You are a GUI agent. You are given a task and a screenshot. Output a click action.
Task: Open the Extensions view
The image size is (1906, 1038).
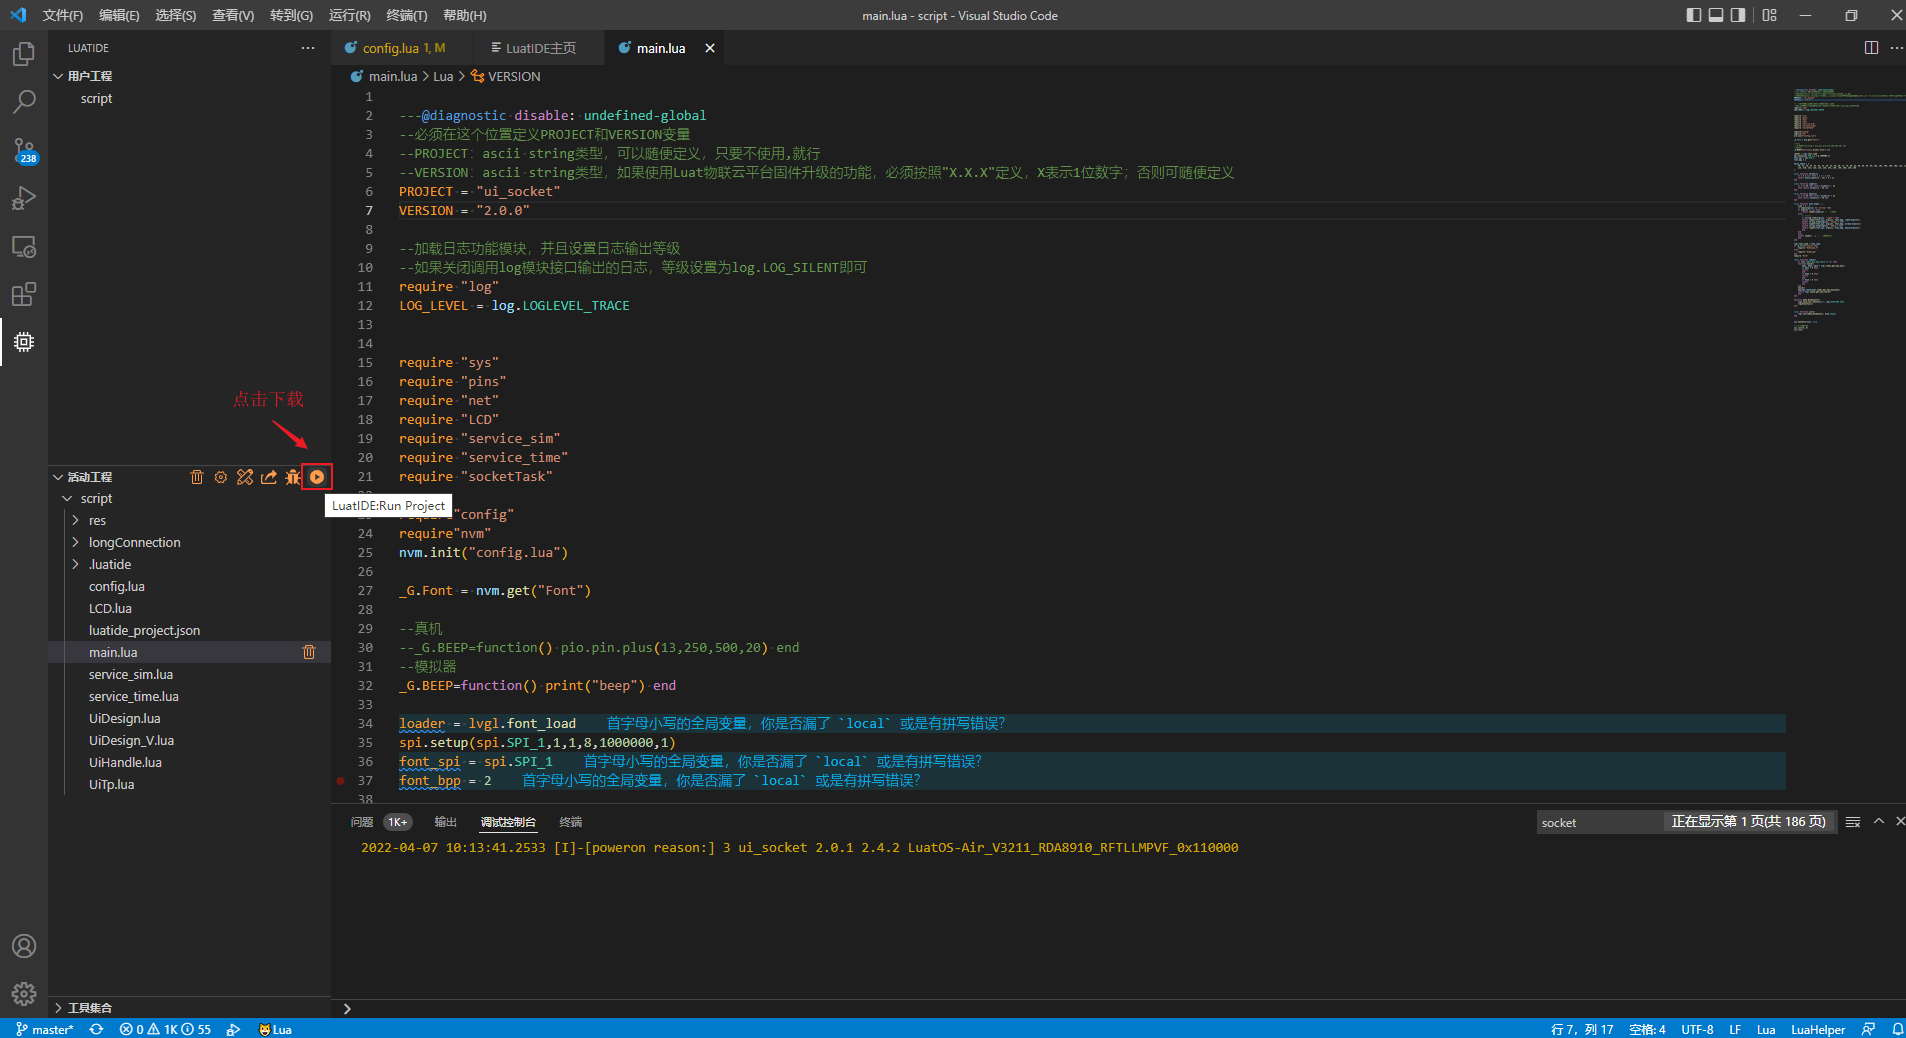[24, 294]
